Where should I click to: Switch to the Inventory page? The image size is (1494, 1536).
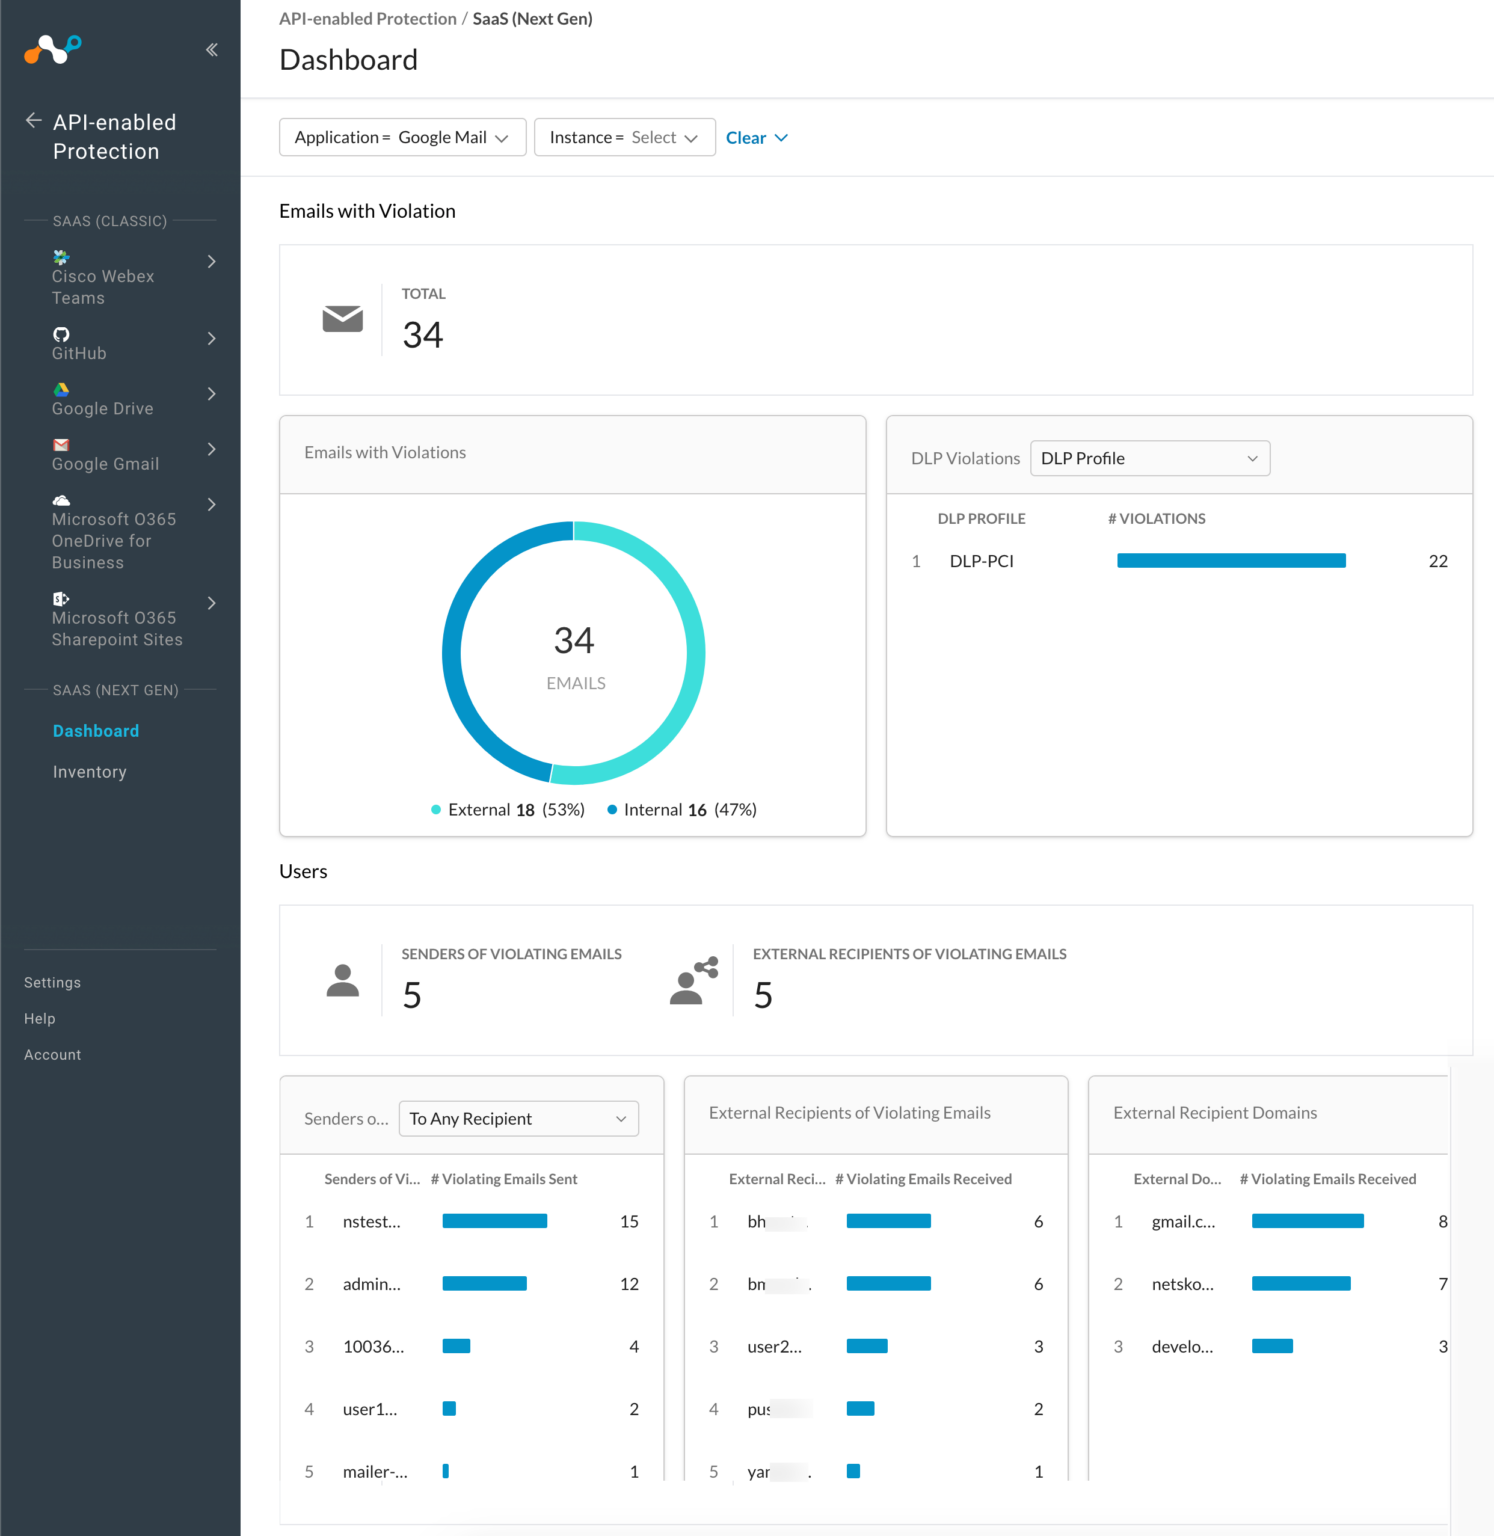pos(89,771)
